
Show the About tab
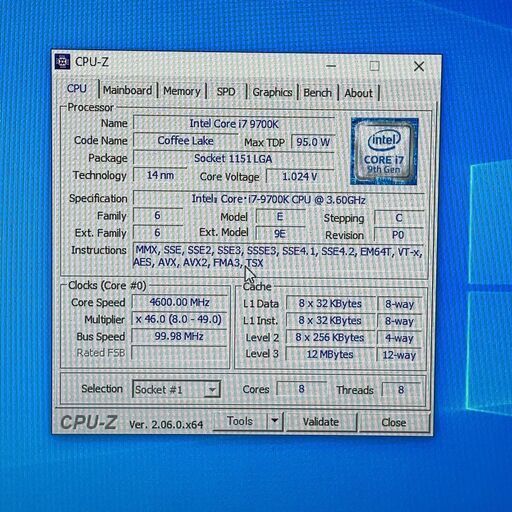pyautogui.click(x=358, y=93)
